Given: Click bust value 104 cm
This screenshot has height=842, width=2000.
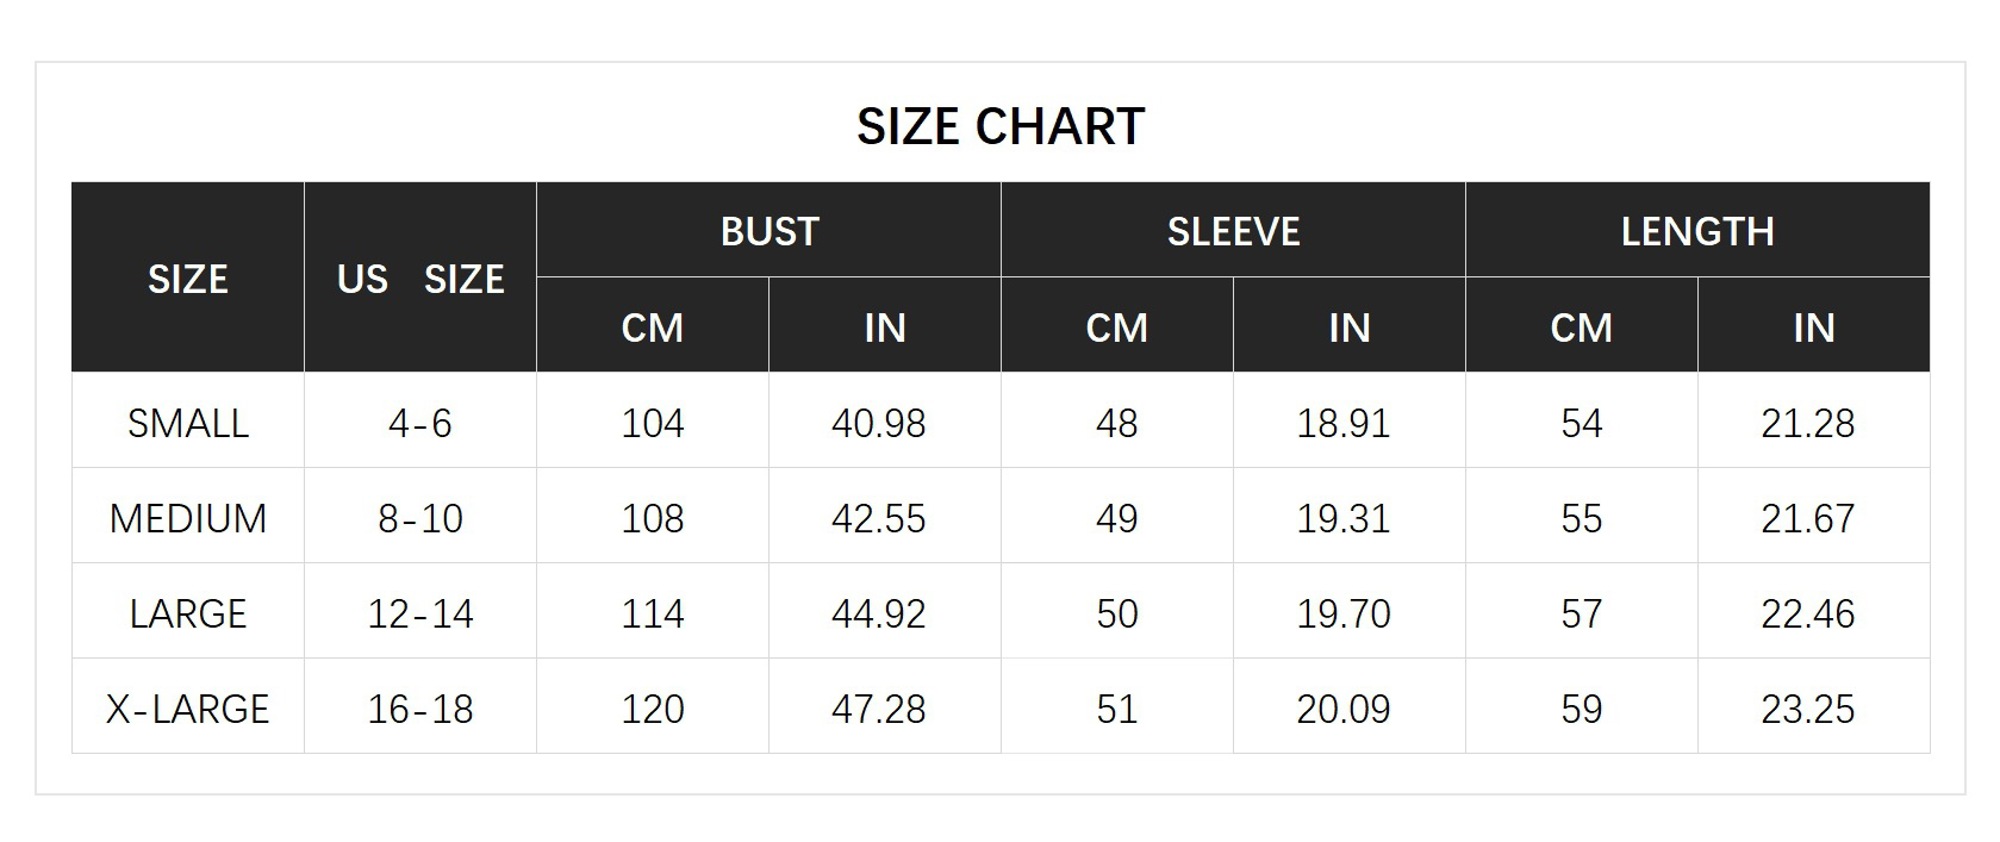Looking at the screenshot, I should click(653, 423).
